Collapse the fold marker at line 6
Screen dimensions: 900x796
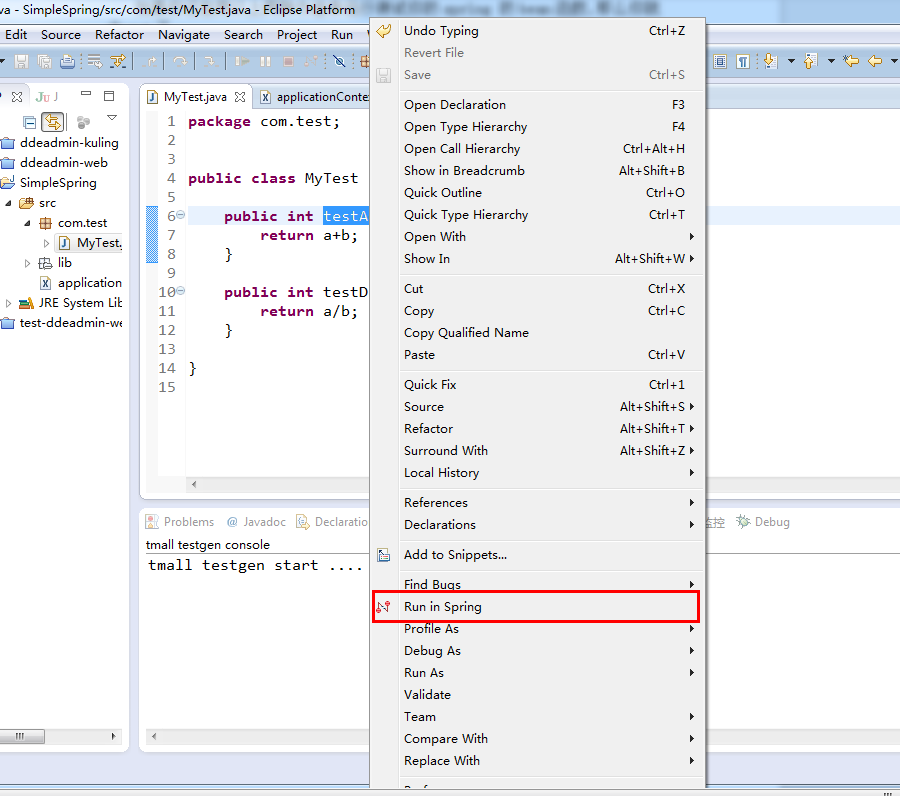pos(181,216)
